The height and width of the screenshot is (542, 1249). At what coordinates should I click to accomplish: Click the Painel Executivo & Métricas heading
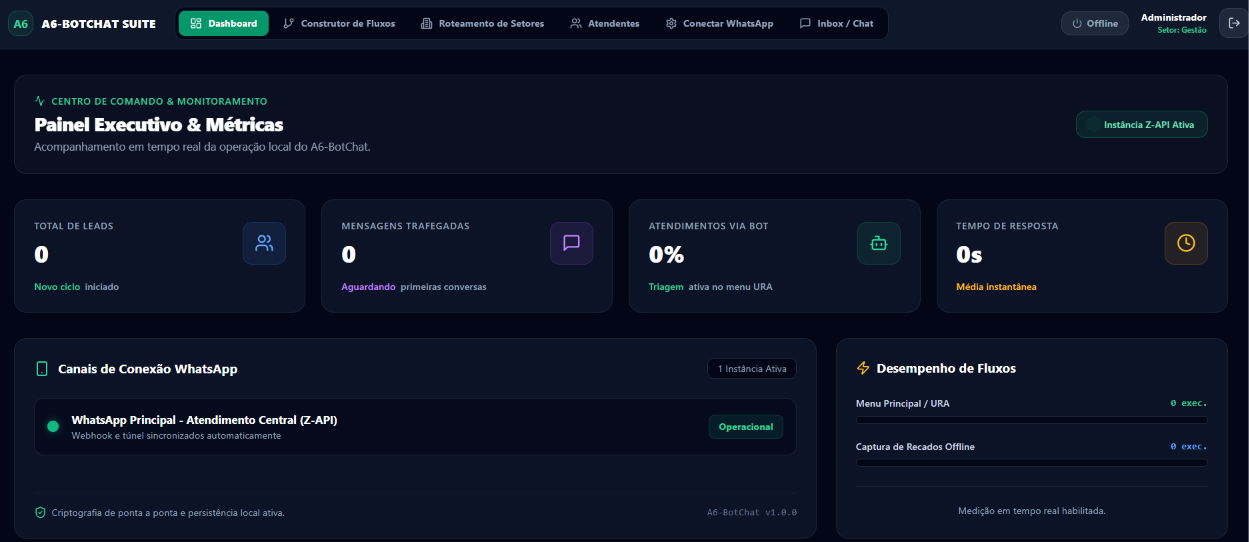point(159,125)
